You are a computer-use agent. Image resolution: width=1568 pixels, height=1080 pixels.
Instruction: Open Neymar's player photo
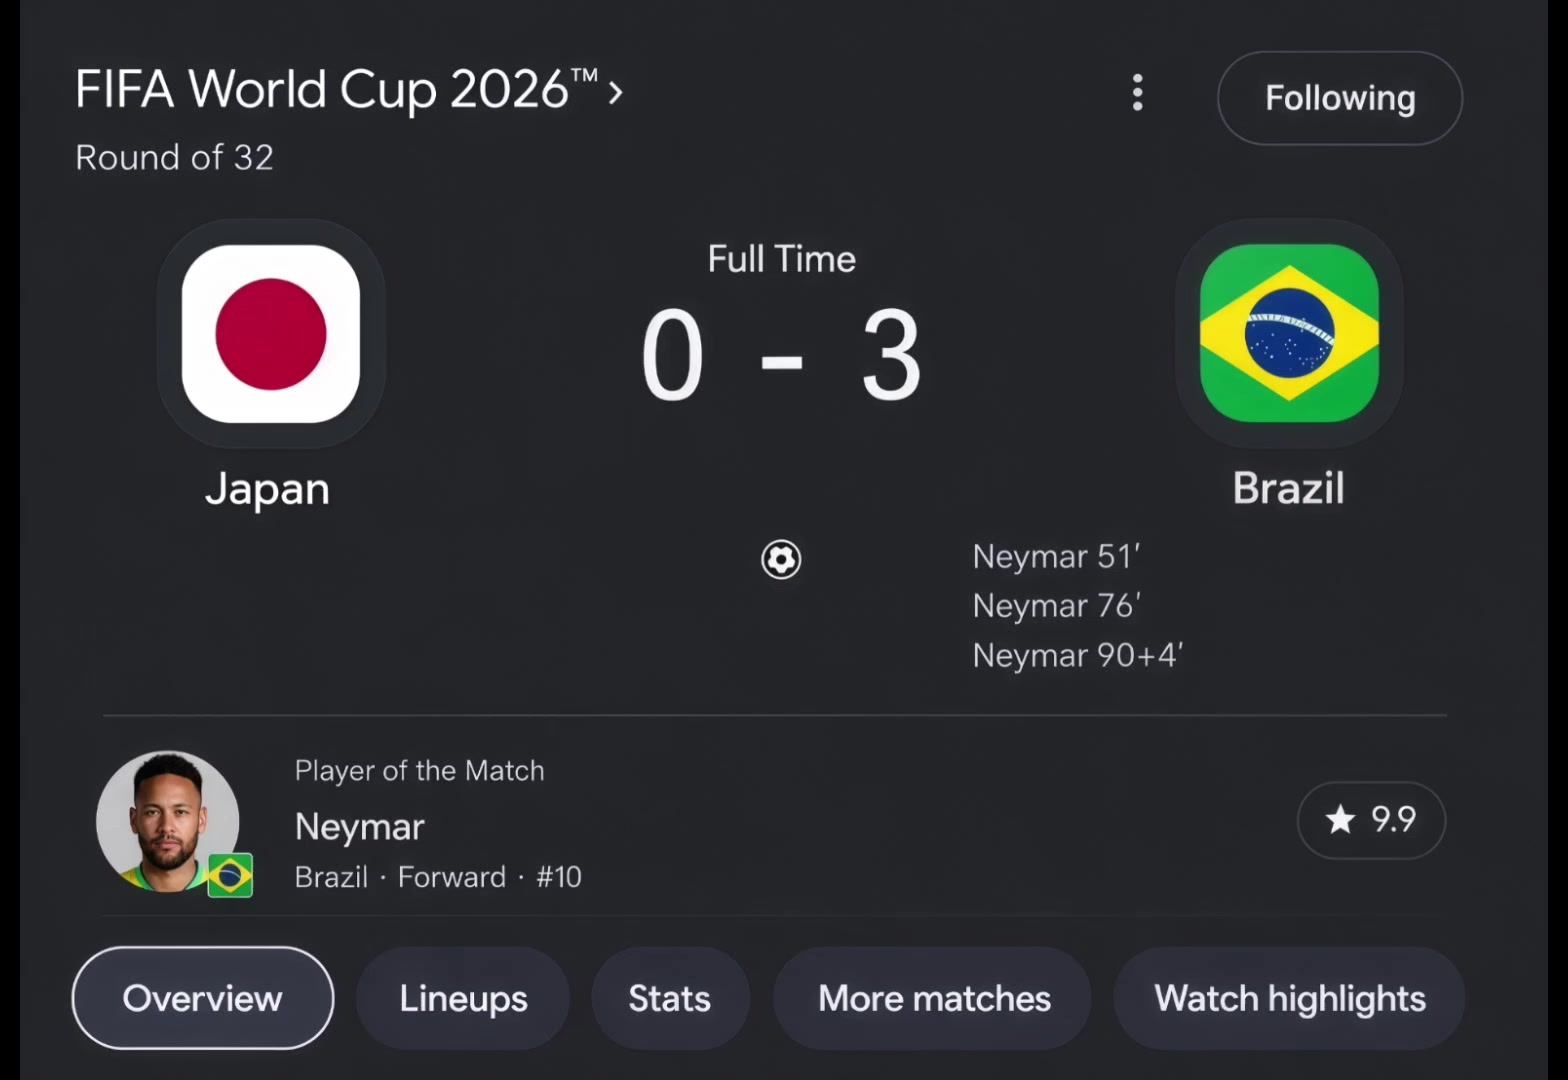(x=168, y=822)
